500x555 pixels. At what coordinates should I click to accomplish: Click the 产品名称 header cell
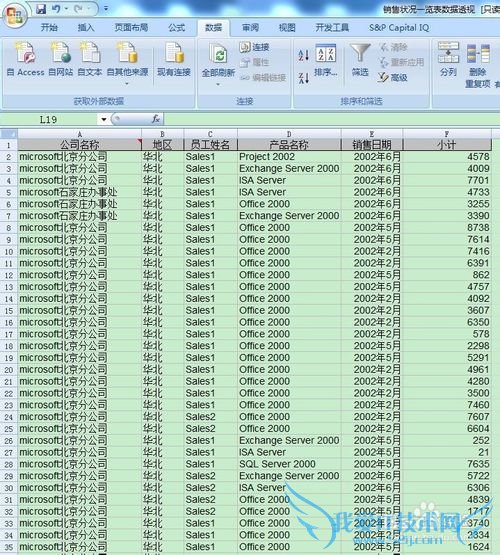(289, 145)
